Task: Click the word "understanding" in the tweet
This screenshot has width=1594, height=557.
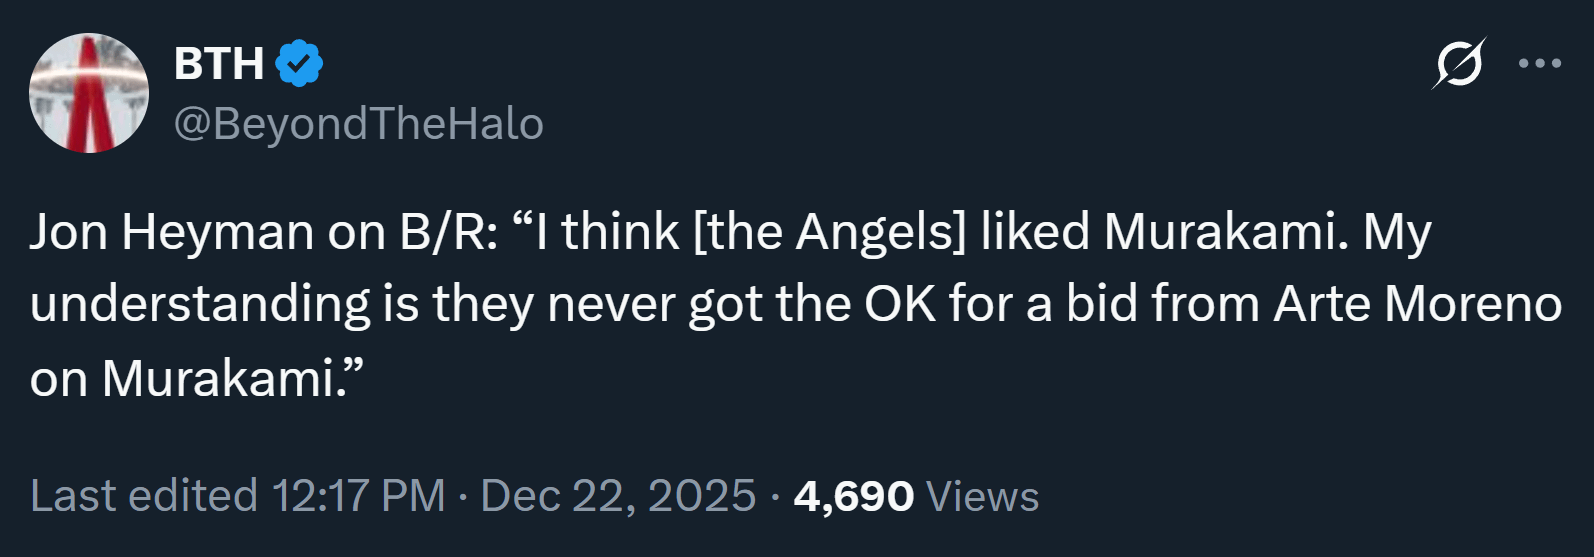Action: pyautogui.click(x=200, y=305)
